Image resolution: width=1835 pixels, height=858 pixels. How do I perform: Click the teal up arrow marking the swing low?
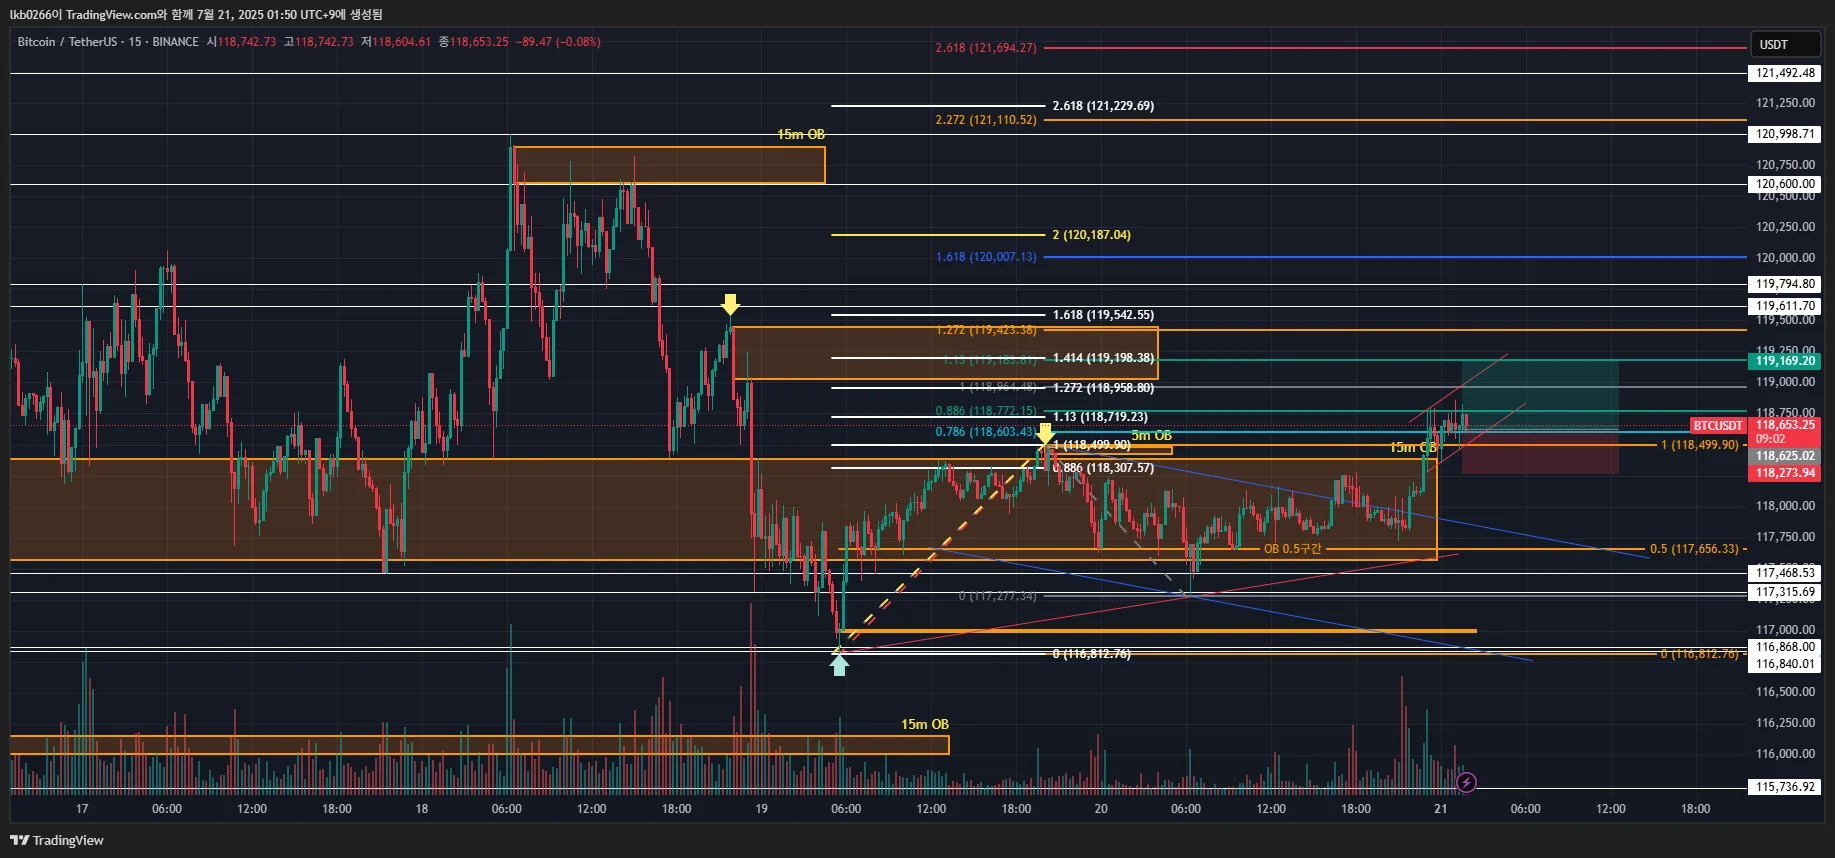(x=839, y=665)
